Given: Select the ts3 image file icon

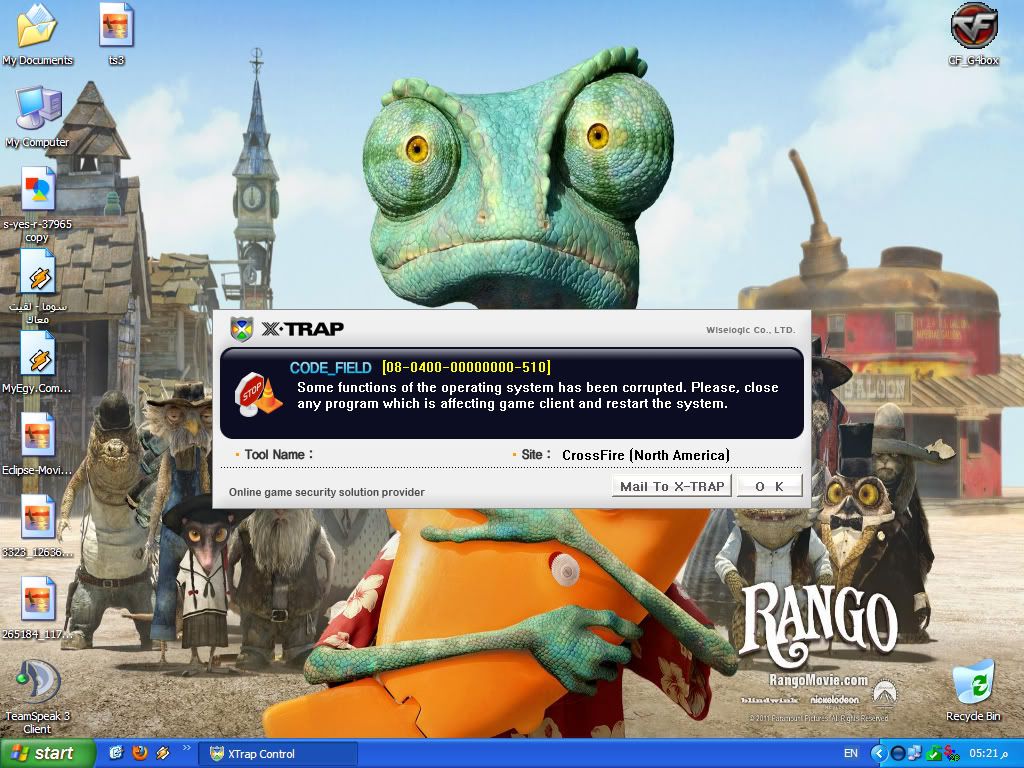Looking at the screenshot, I should [117, 27].
